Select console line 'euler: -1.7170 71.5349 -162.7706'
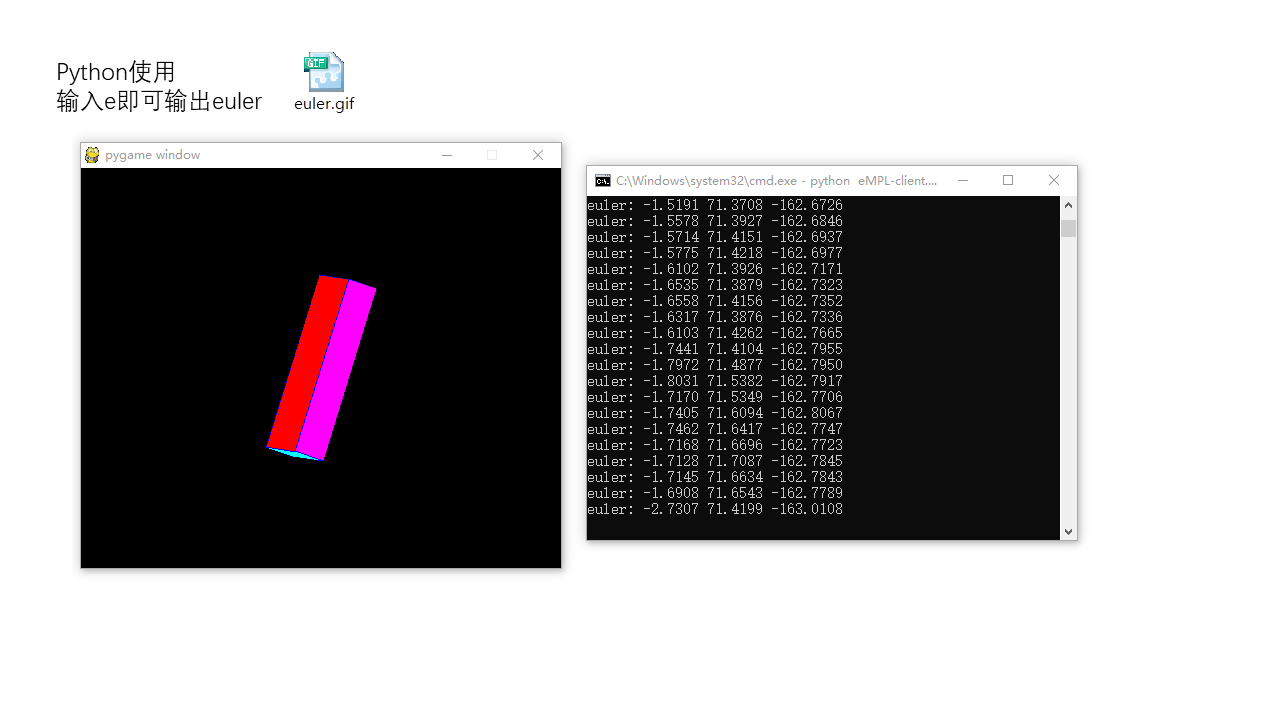The width and height of the screenshot is (1280, 720). [x=715, y=397]
